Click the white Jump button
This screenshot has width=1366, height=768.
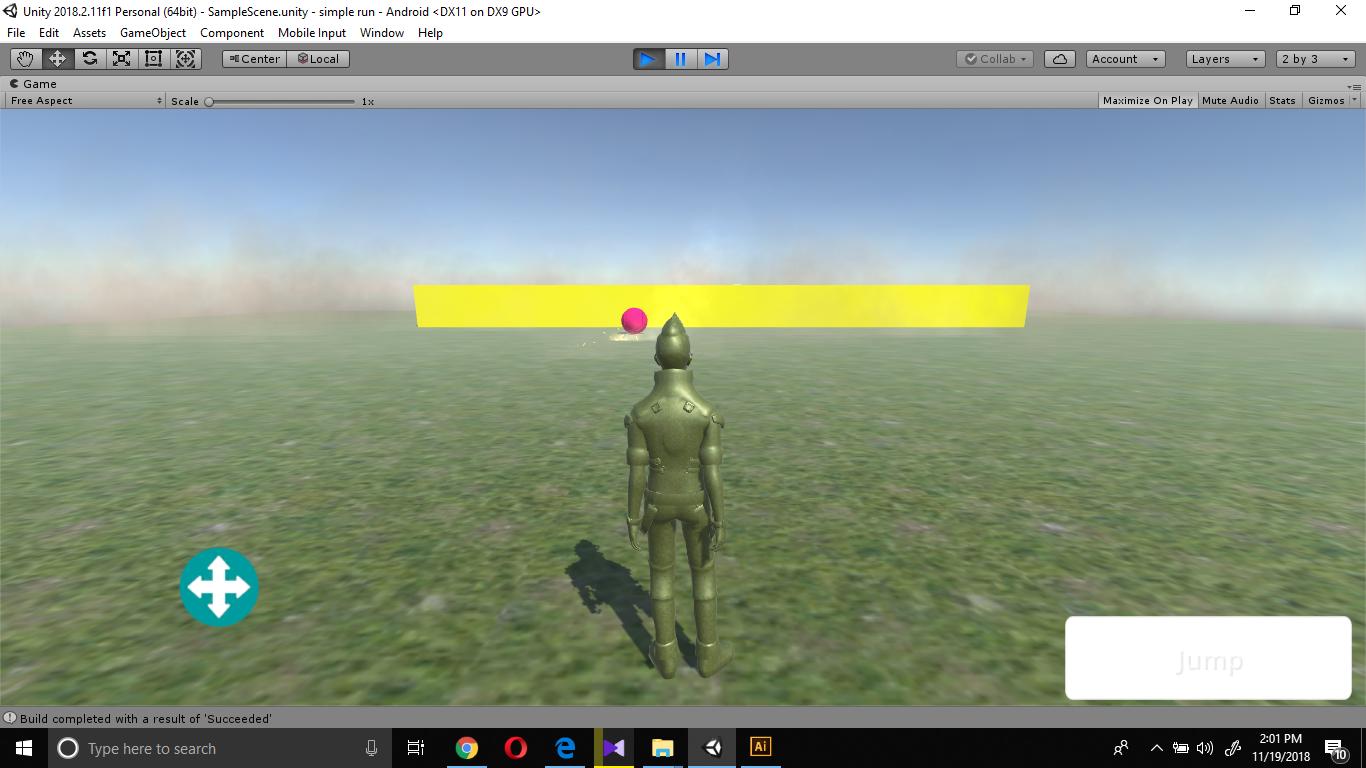1208,658
